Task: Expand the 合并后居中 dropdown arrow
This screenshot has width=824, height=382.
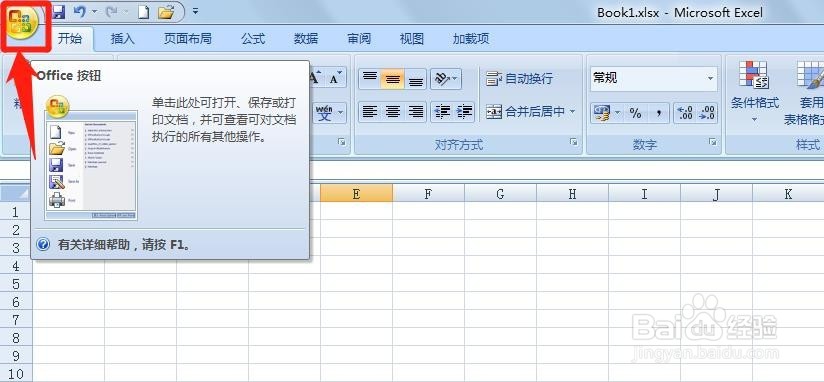Action: tap(572, 112)
